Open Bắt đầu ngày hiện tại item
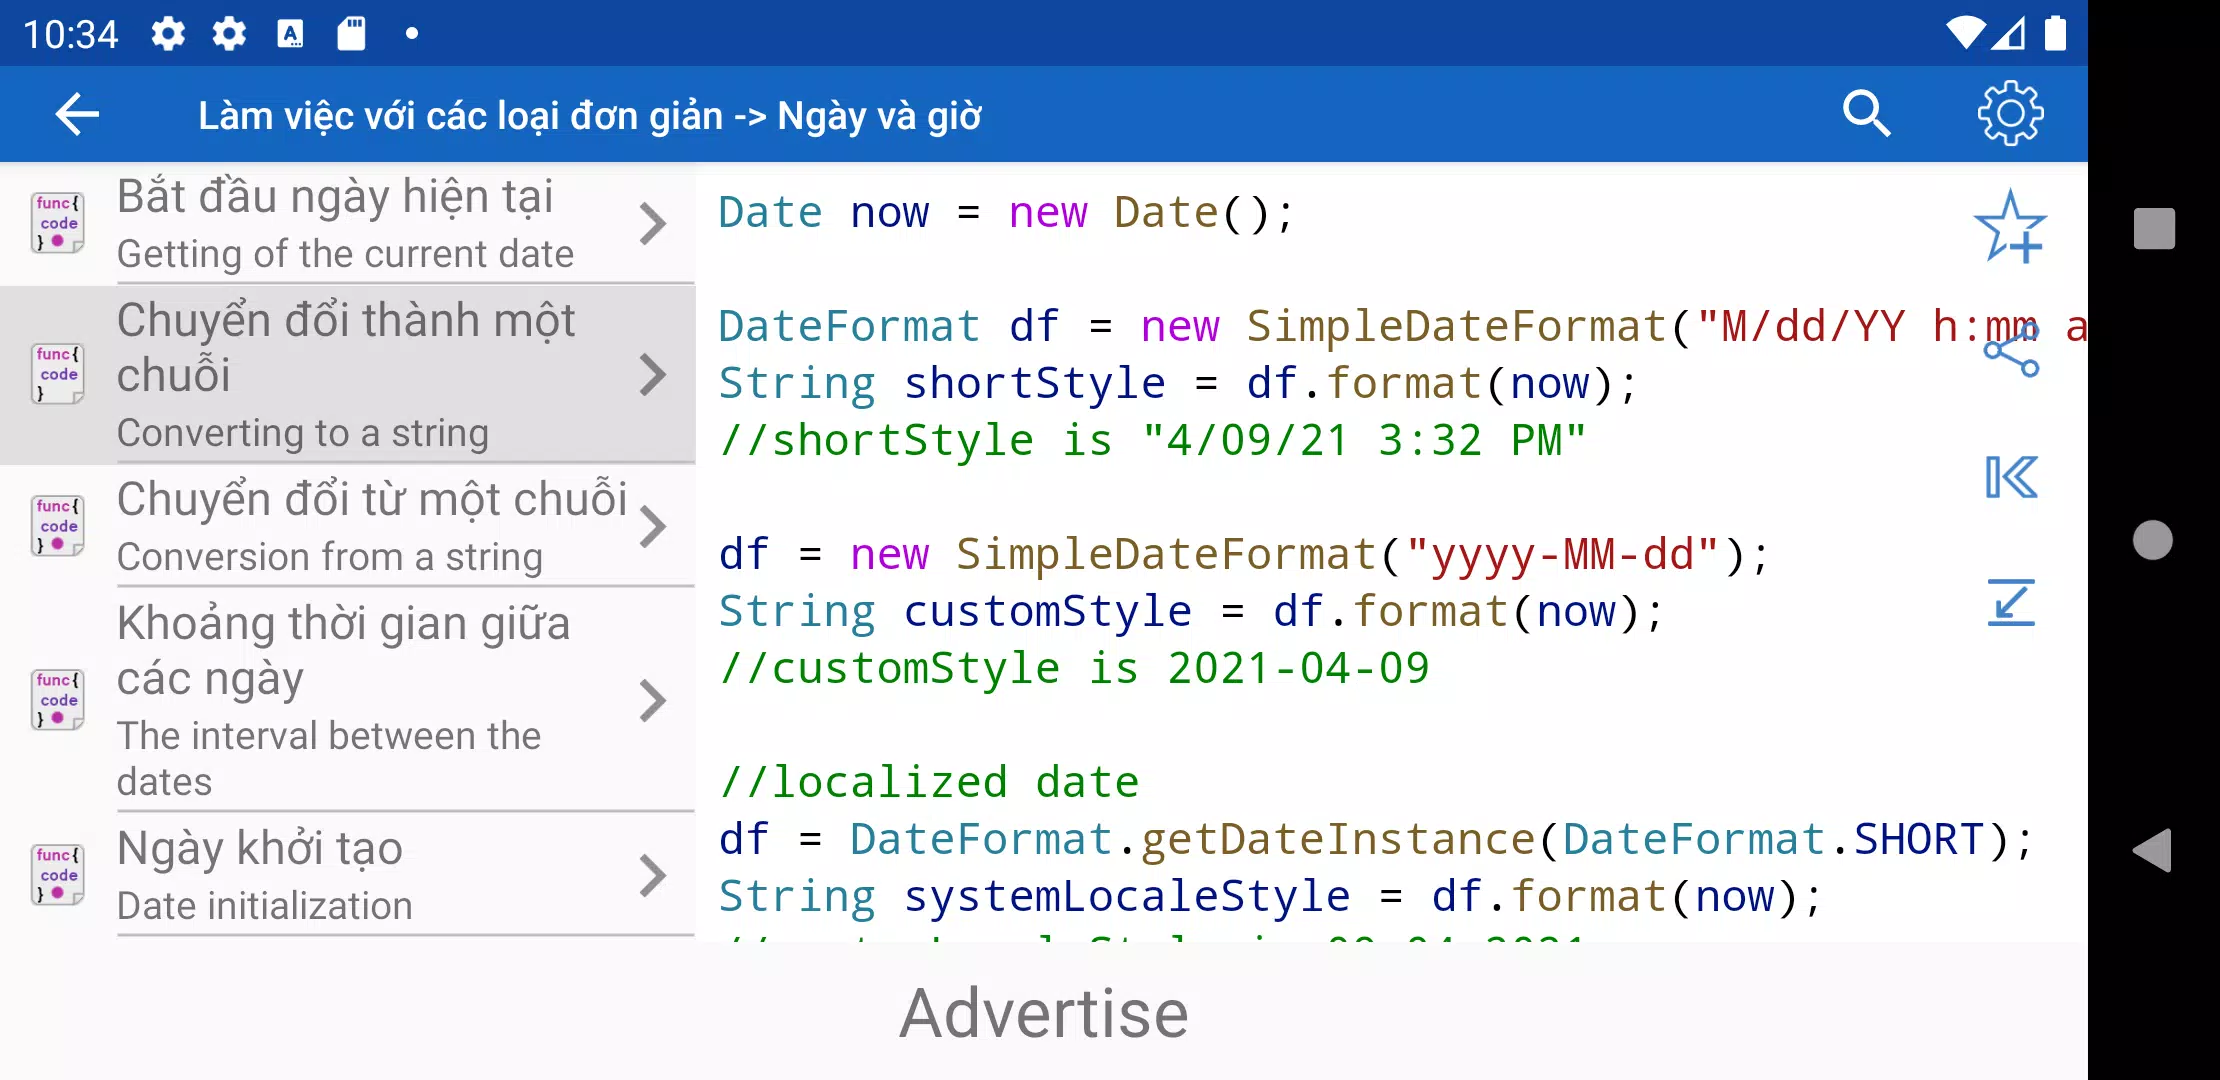The width and height of the screenshot is (2220, 1080). (x=348, y=223)
